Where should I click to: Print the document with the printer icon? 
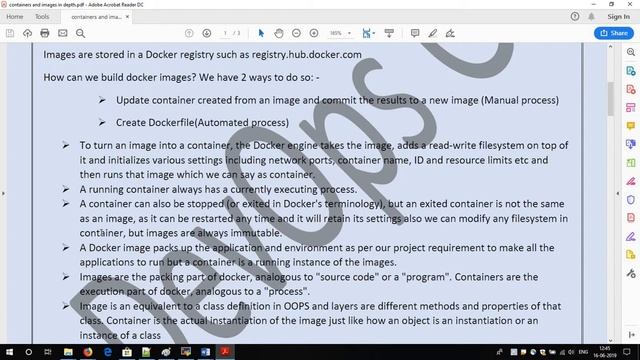(45, 33)
